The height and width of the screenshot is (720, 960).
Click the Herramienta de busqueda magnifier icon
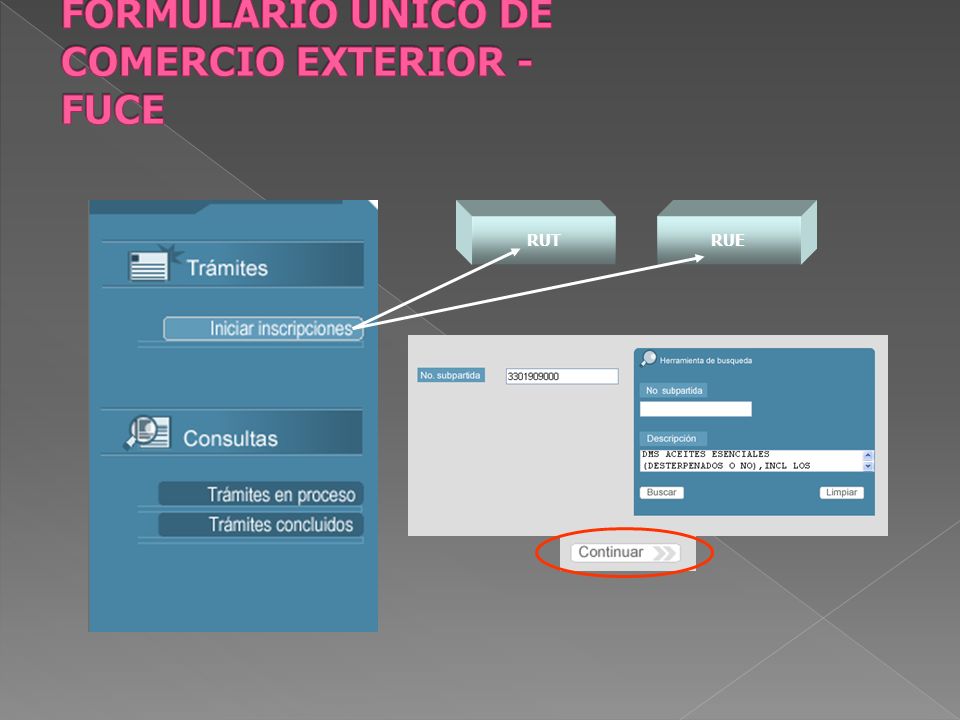pyautogui.click(x=648, y=358)
